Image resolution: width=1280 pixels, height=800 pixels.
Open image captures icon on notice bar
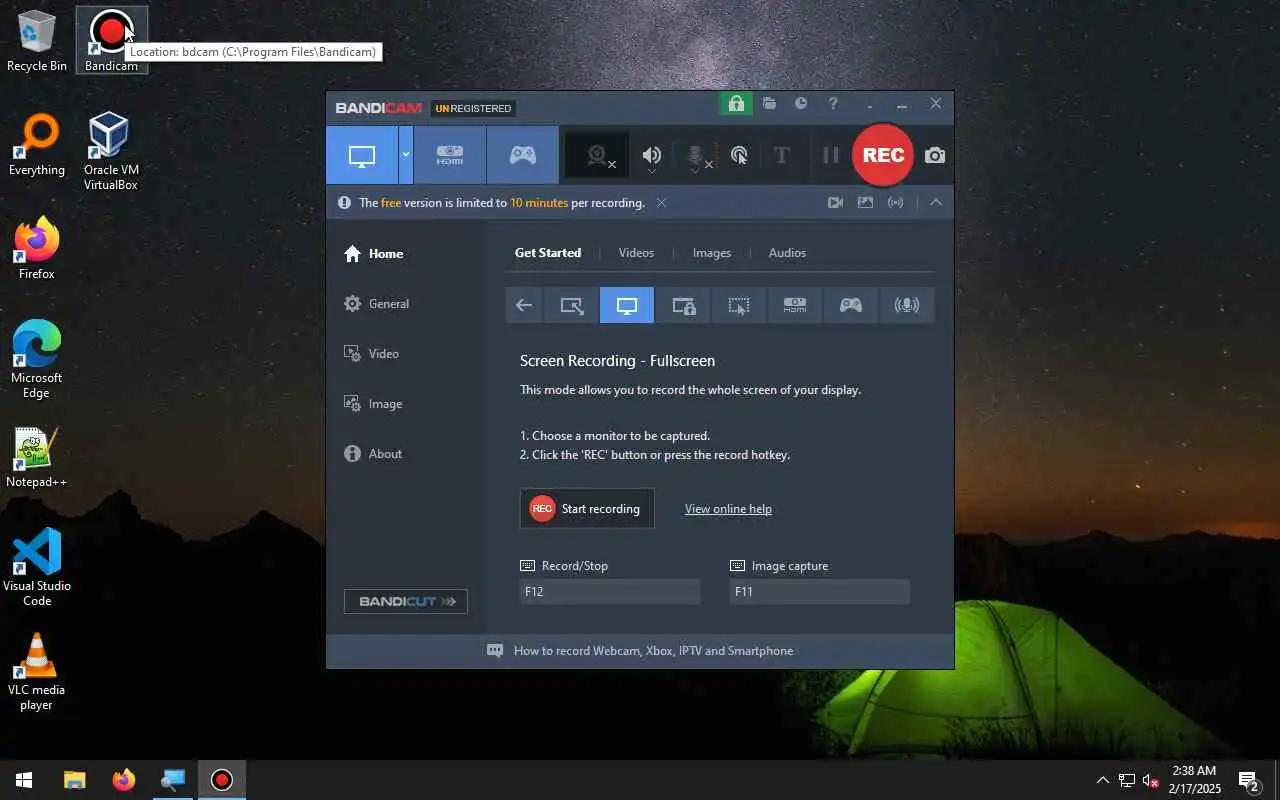(x=865, y=203)
